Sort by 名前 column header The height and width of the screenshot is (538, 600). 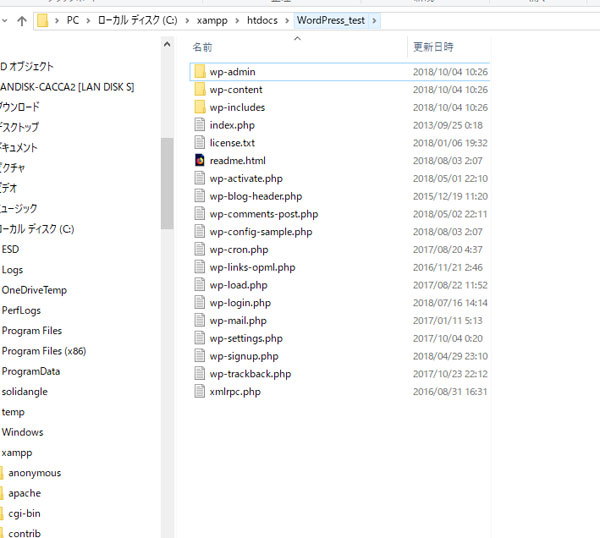point(202,47)
